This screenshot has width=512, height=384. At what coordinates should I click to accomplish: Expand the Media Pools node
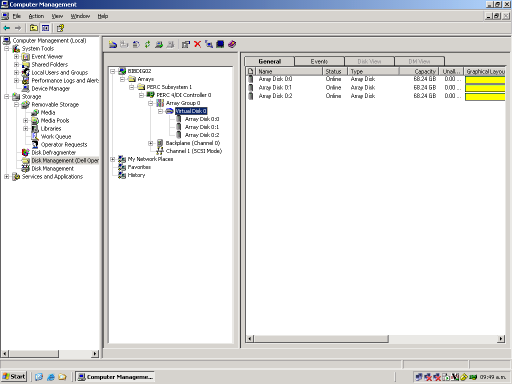point(25,121)
